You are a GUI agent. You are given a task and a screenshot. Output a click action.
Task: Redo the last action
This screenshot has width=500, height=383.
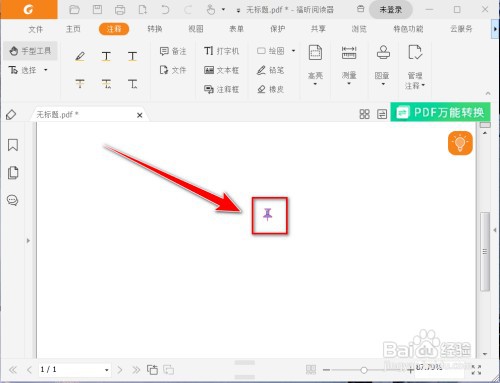tap(188, 10)
